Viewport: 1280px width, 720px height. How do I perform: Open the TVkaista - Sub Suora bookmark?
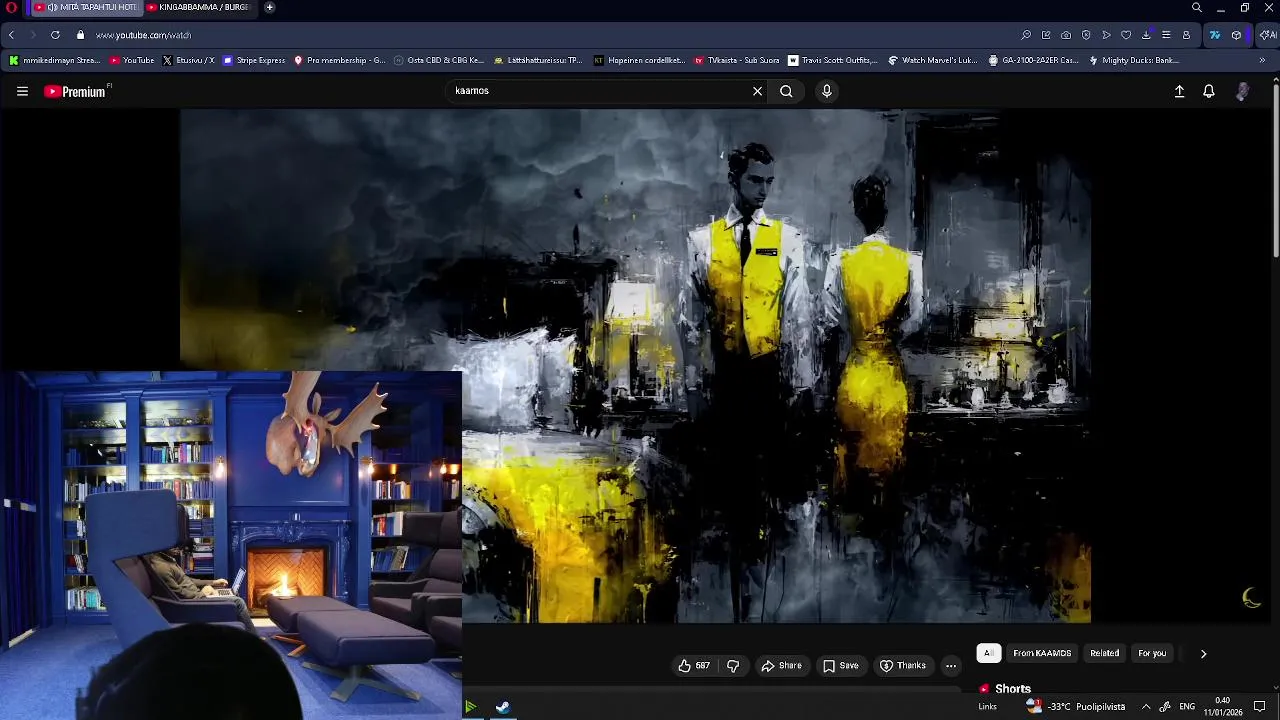[736, 60]
